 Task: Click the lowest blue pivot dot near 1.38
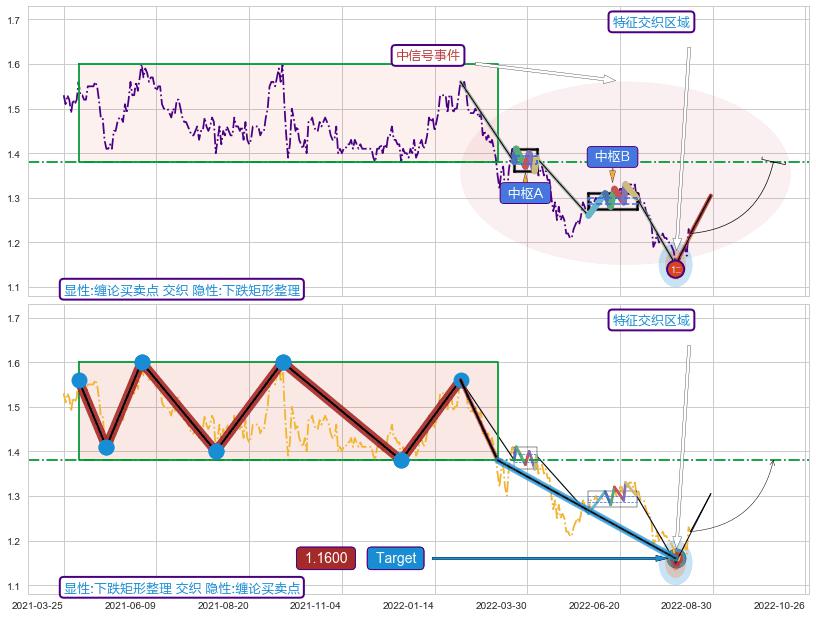click(401, 460)
